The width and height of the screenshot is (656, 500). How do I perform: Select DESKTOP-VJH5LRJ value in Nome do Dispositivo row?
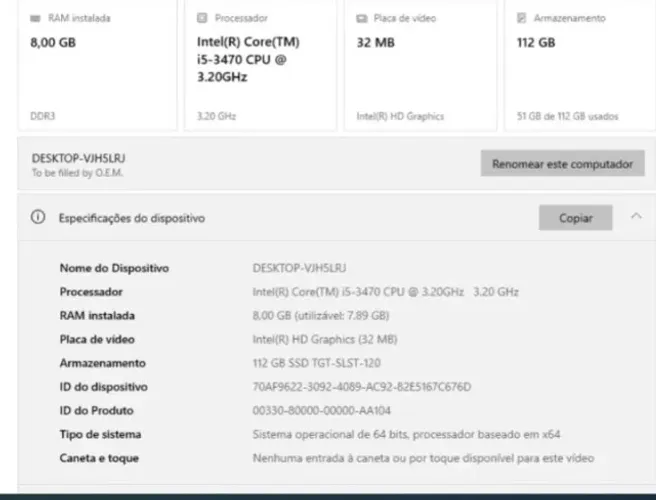point(299,268)
